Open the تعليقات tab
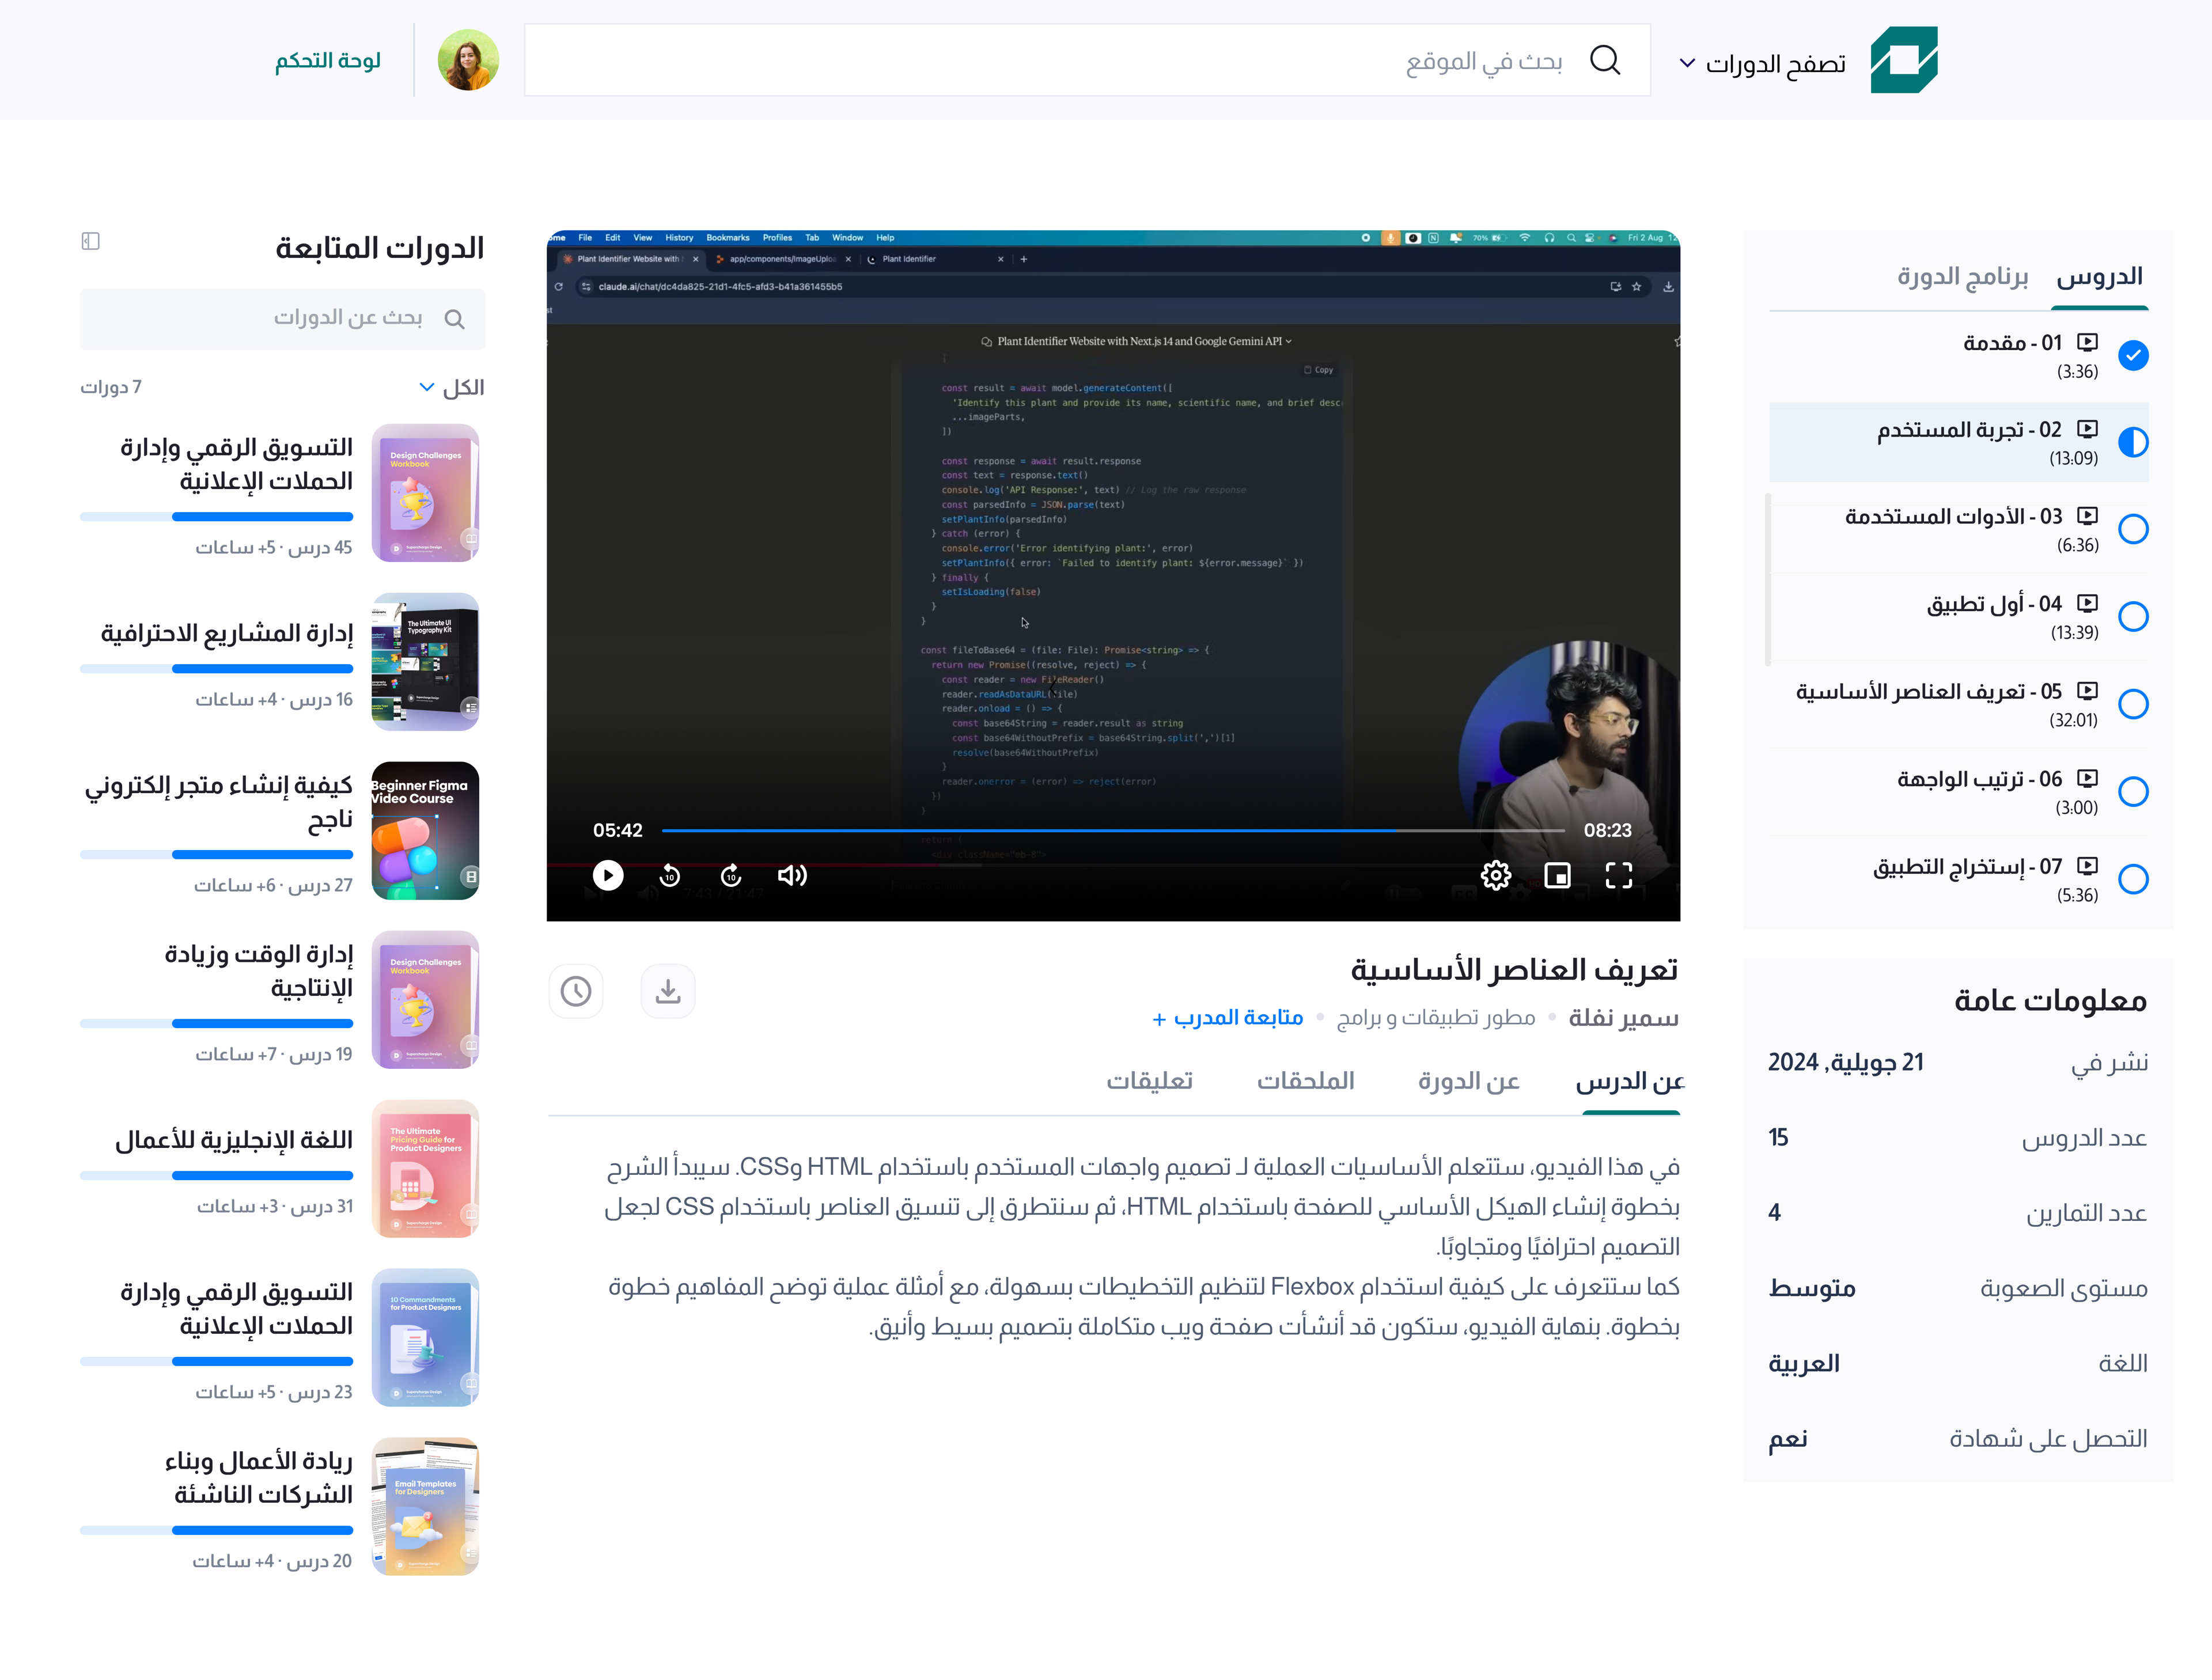 point(1150,1081)
